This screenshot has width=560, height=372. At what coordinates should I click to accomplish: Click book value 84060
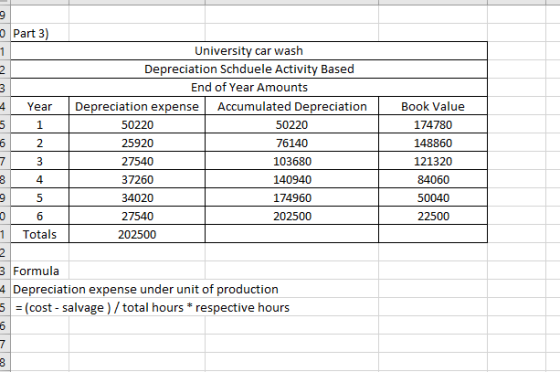[x=433, y=179]
